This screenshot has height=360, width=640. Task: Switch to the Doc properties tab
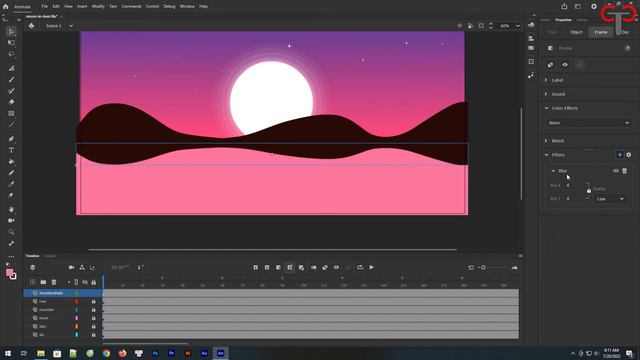point(625,32)
